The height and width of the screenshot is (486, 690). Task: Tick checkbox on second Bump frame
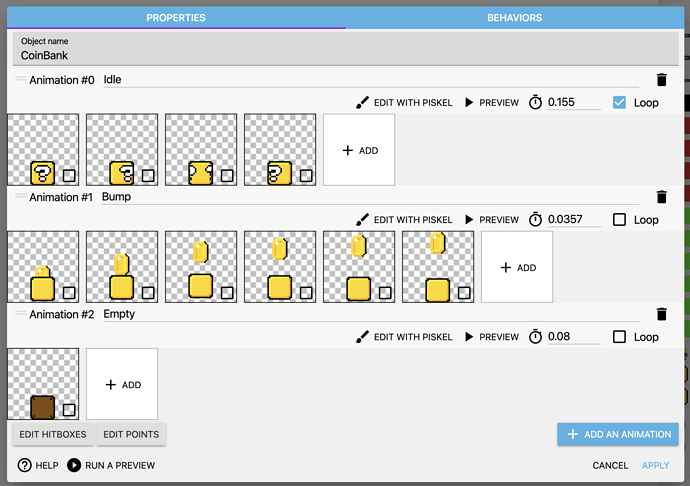click(148, 293)
